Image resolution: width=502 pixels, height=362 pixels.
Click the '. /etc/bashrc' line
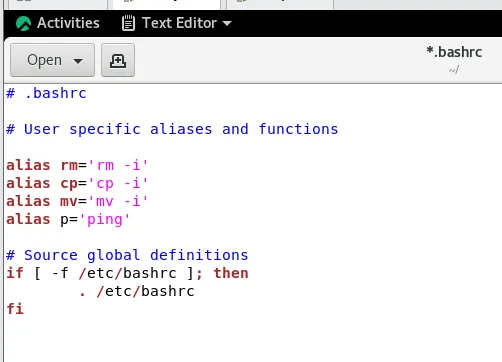pyautogui.click(x=137, y=291)
